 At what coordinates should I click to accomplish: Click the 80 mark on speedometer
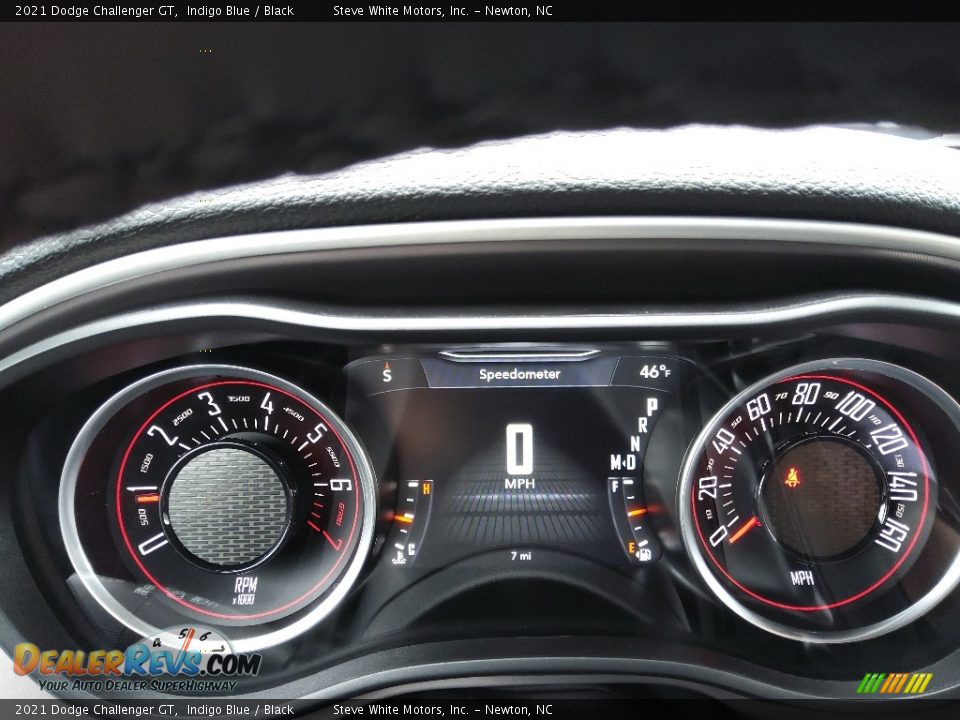(x=805, y=394)
